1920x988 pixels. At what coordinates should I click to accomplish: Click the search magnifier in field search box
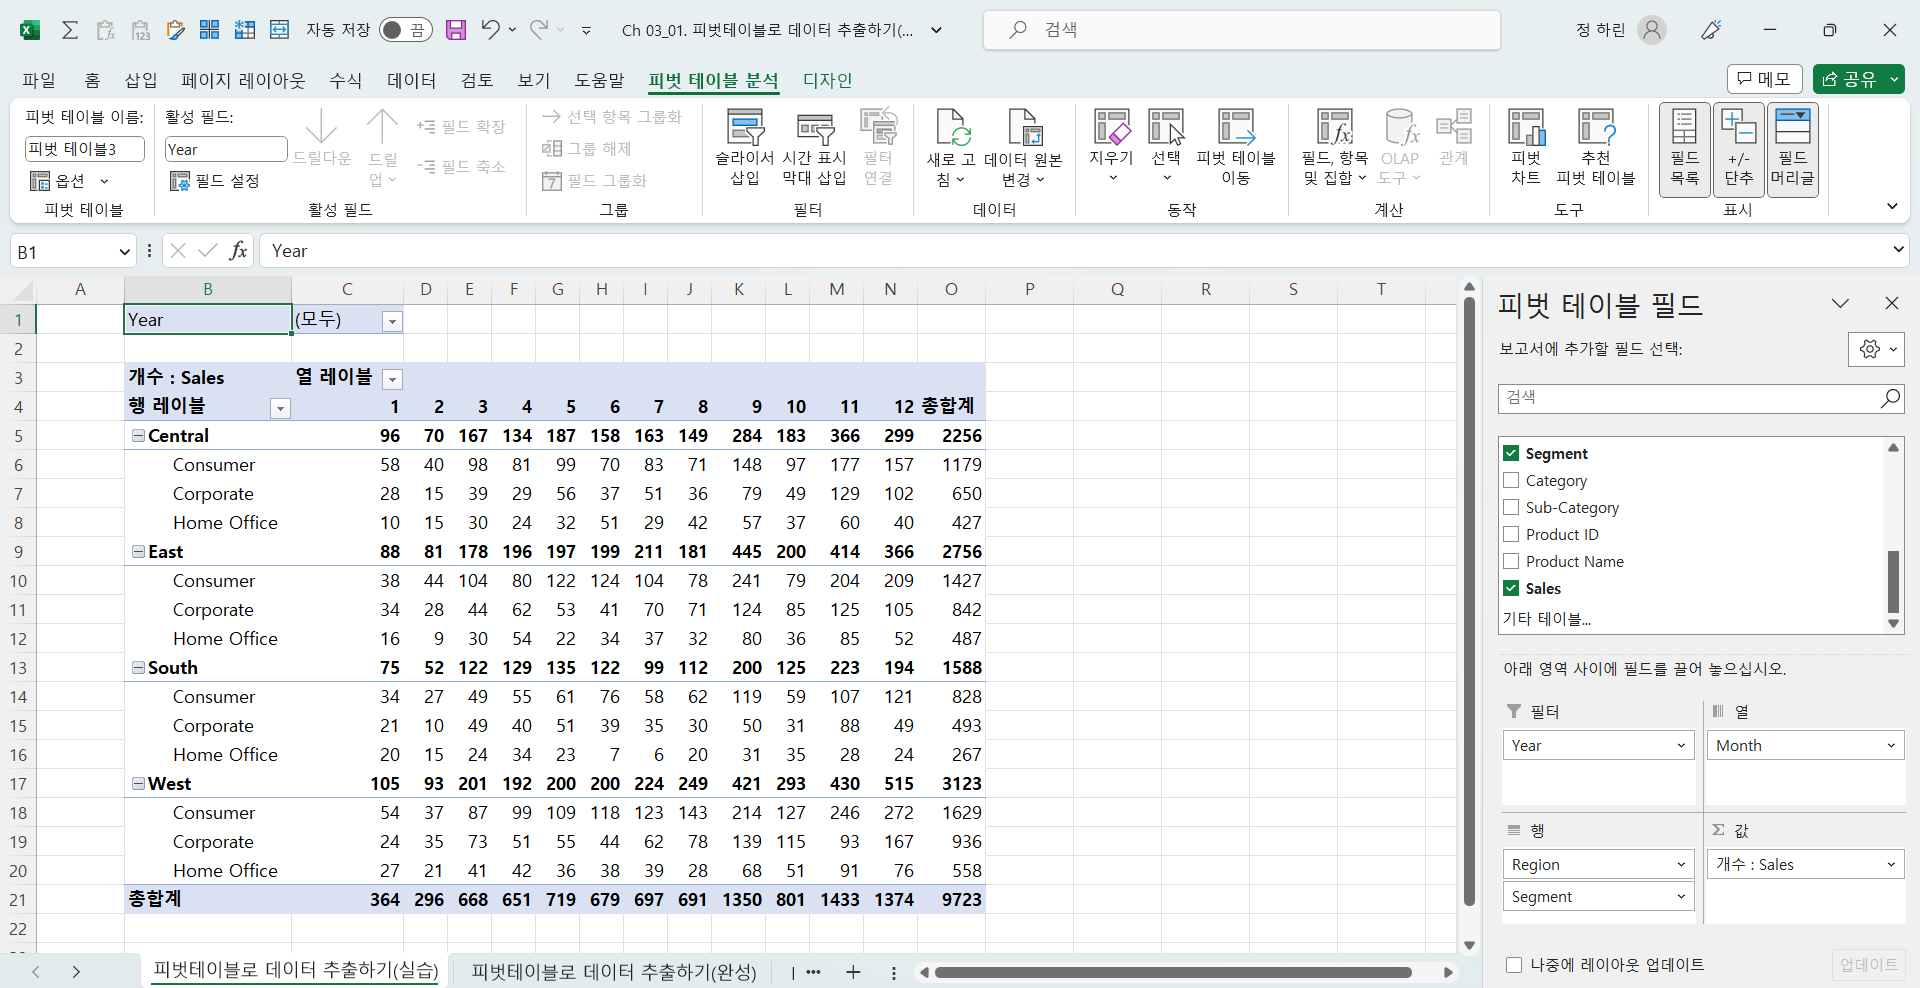click(1889, 398)
